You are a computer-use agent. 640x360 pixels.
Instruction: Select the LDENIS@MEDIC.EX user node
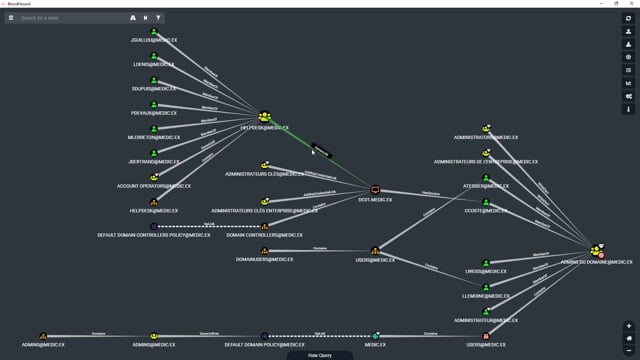[x=154, y=56]
